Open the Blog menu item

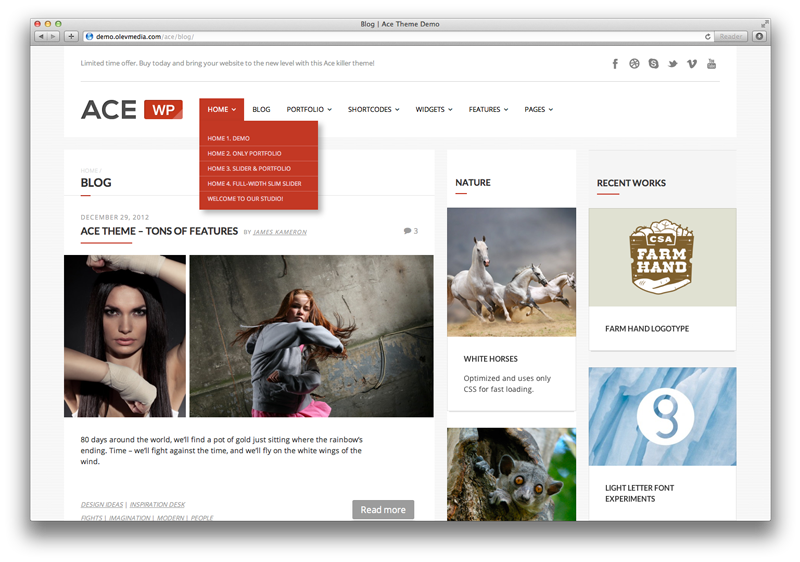click(x=261, y=110)
